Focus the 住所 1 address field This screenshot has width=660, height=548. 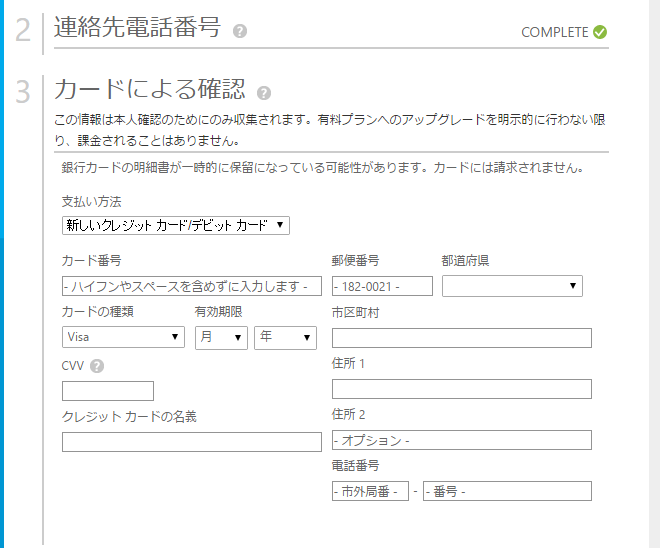461,389
